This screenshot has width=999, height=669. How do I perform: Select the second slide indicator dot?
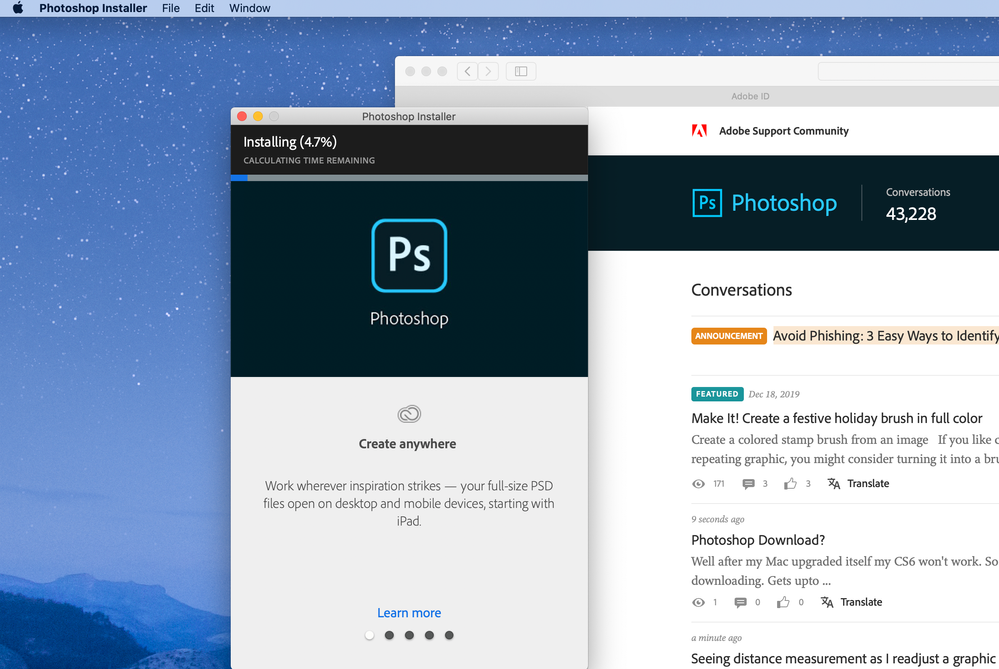tap(389, 635)
